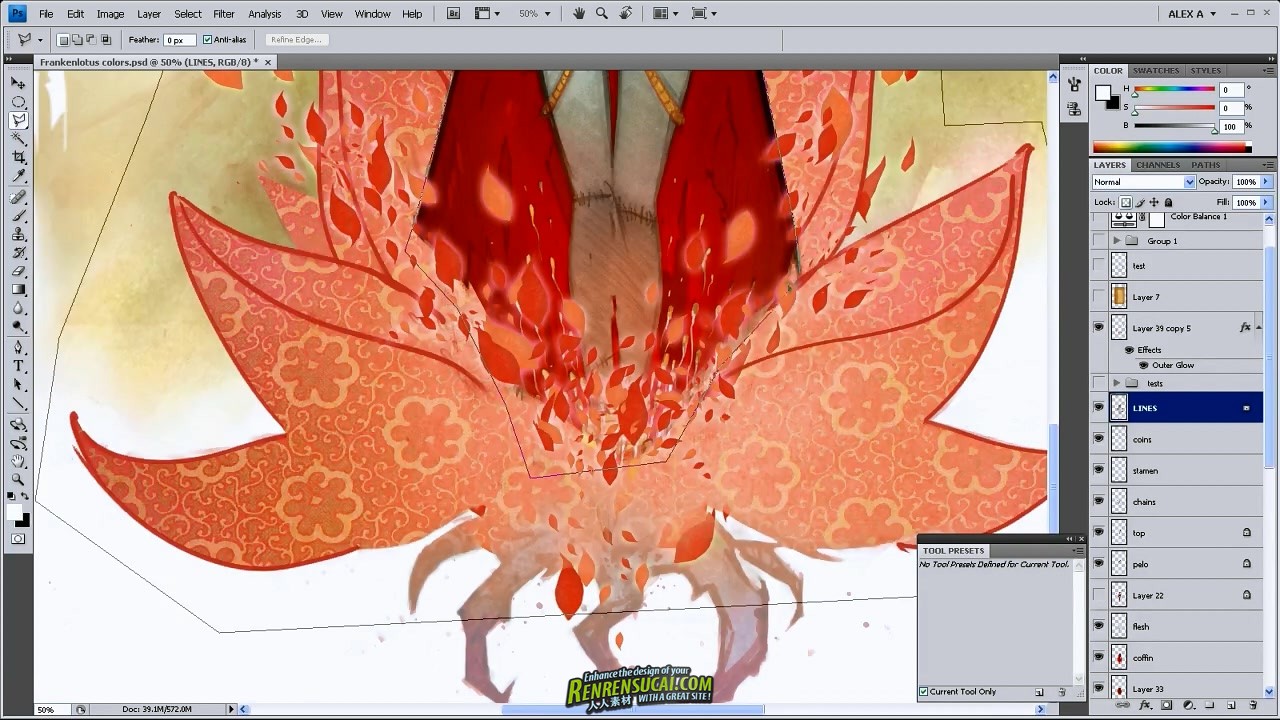Viewport: 1280px width, 720px height.
Task: Select the Path Selection tool
Action: click(x=18, y=386)
